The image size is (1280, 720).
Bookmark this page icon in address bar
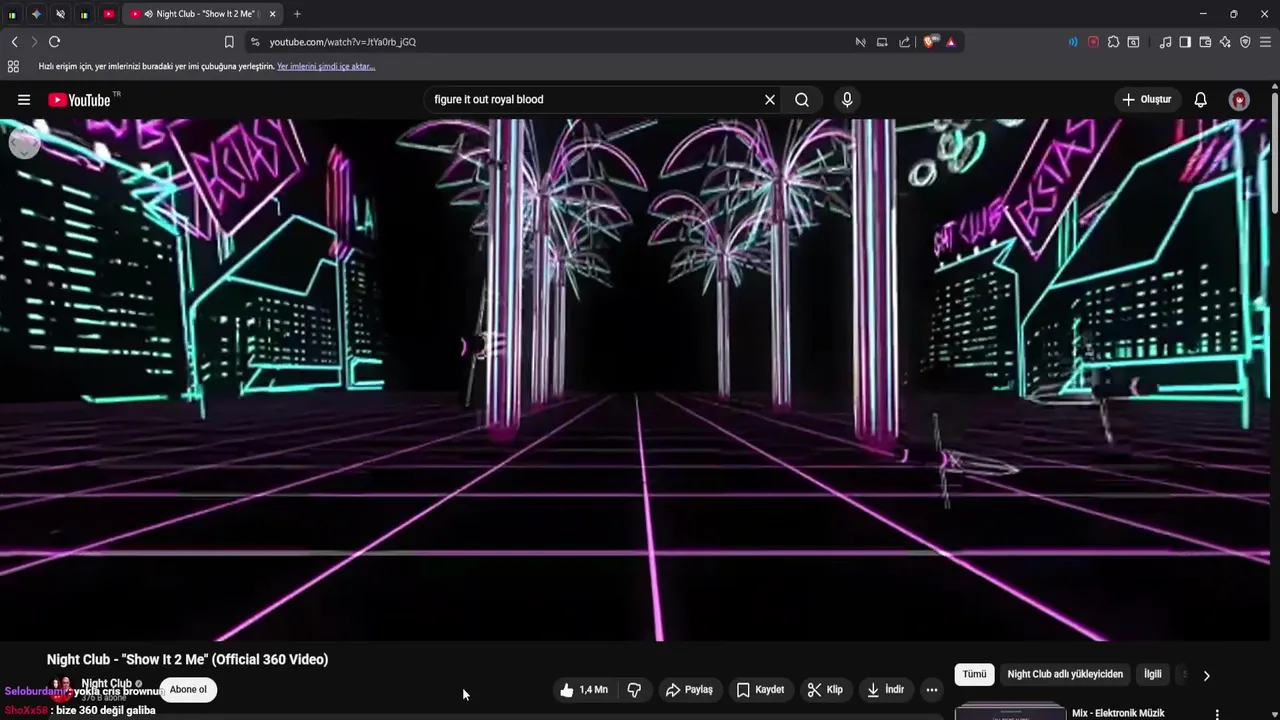(x=229, y=42)
